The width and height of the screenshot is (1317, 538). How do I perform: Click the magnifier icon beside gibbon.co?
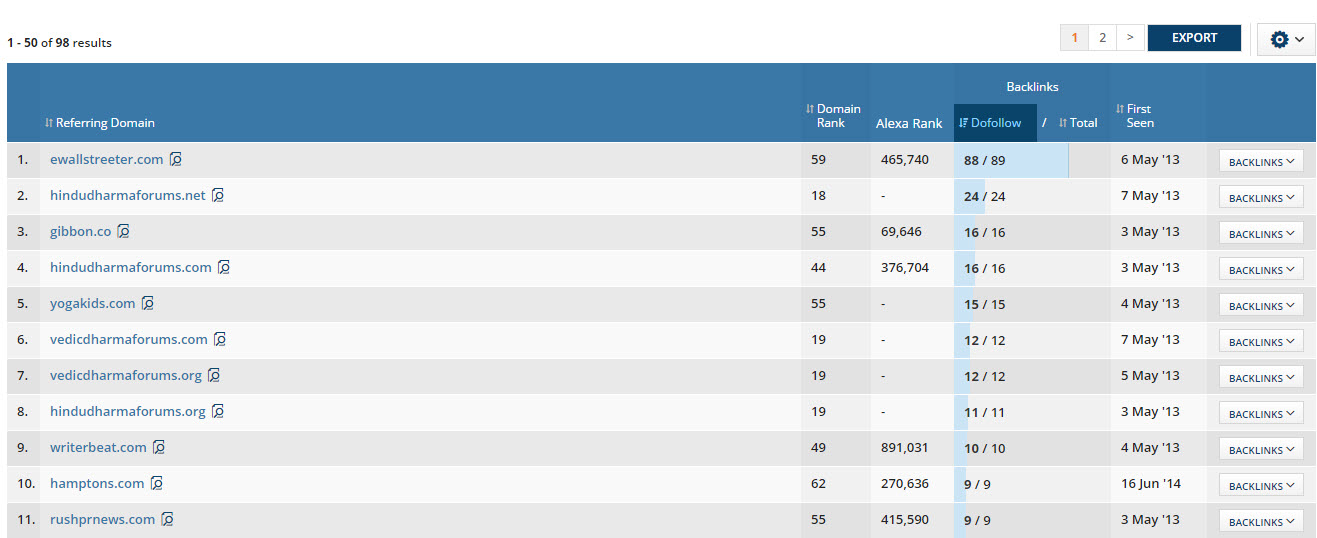click(x=124, y=231)
